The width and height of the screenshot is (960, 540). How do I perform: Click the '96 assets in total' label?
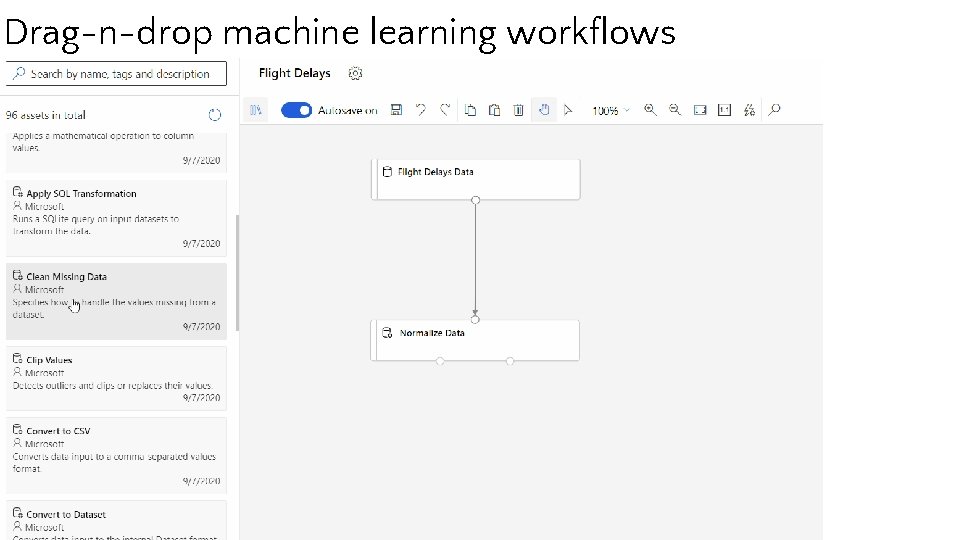(46, 115)
